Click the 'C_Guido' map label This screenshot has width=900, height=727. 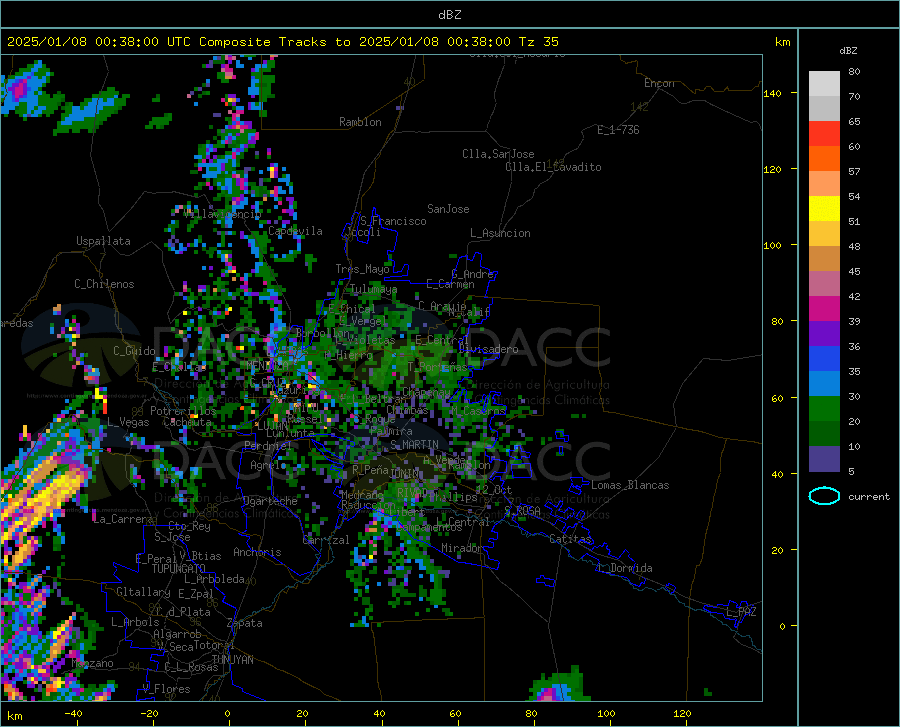[x=134, y=351]
